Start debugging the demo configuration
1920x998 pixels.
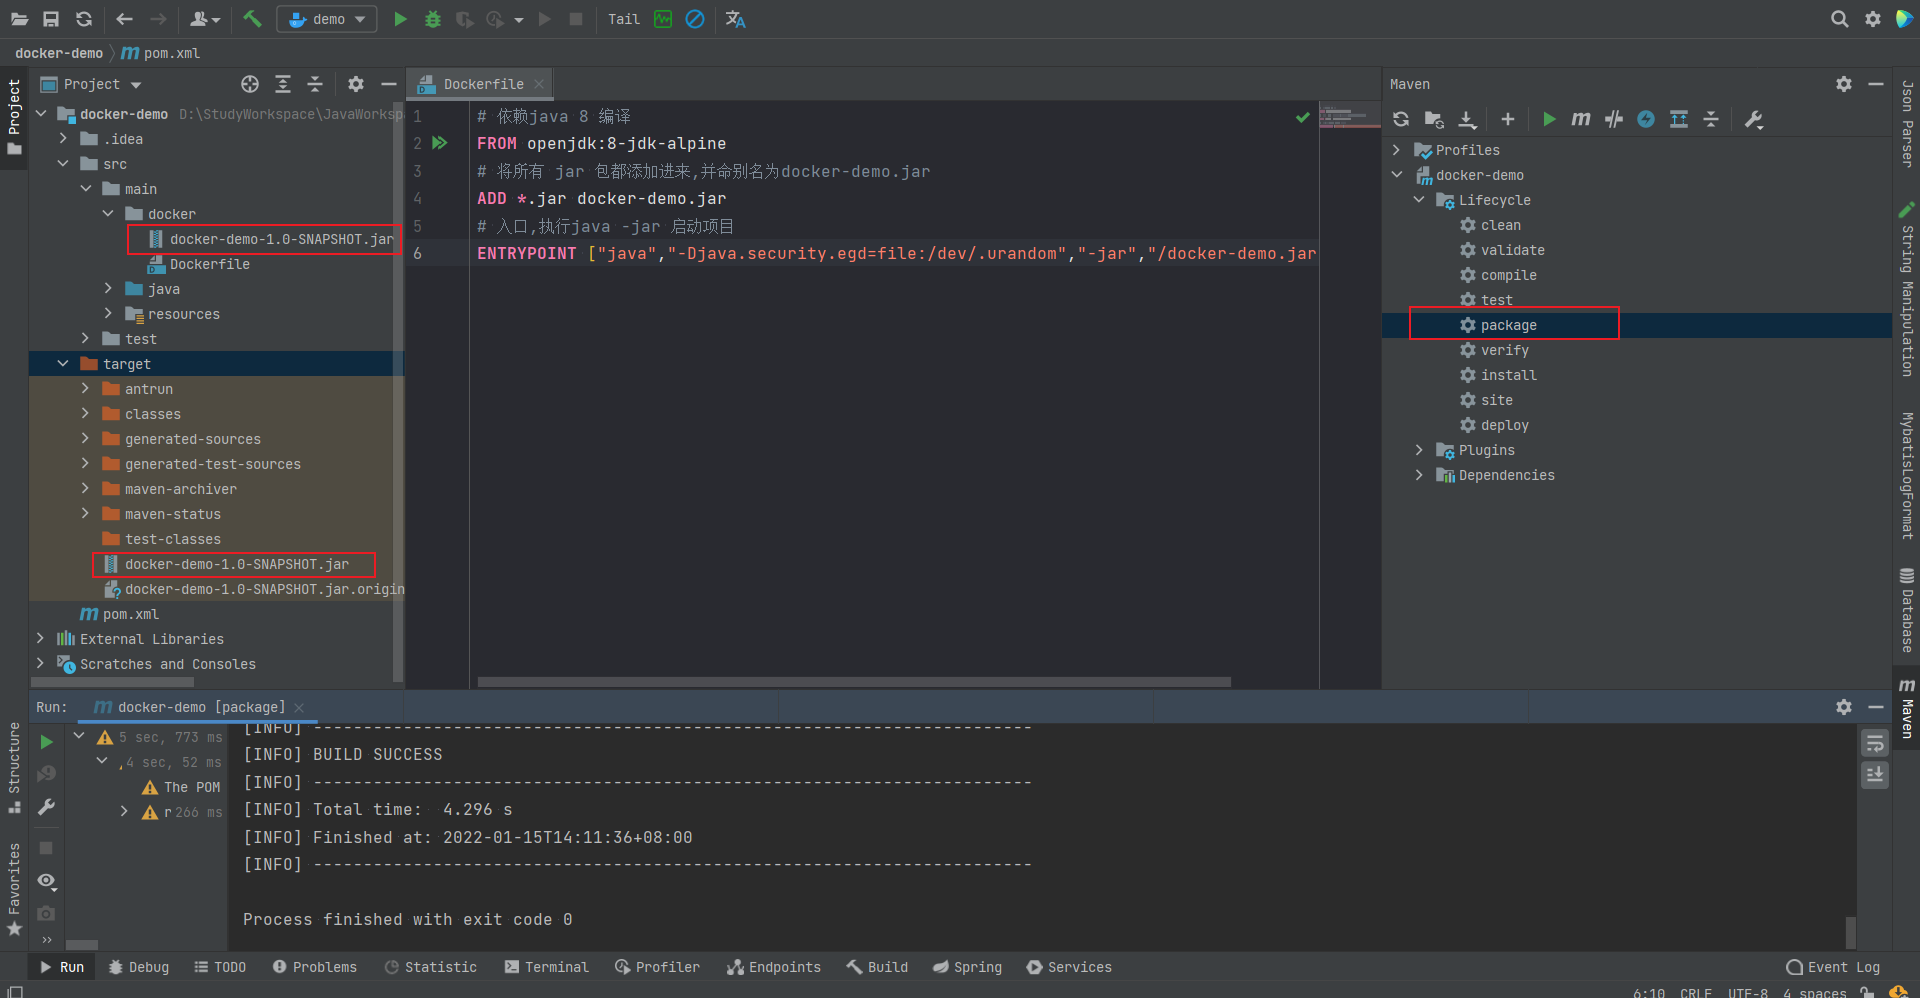pos(432,19)
